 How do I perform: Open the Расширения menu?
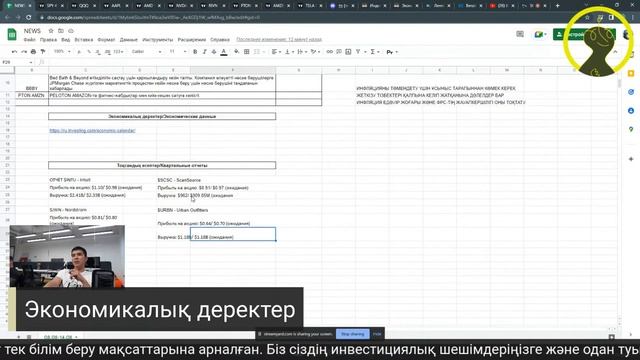pyautogui.click(x=192, y=40)
